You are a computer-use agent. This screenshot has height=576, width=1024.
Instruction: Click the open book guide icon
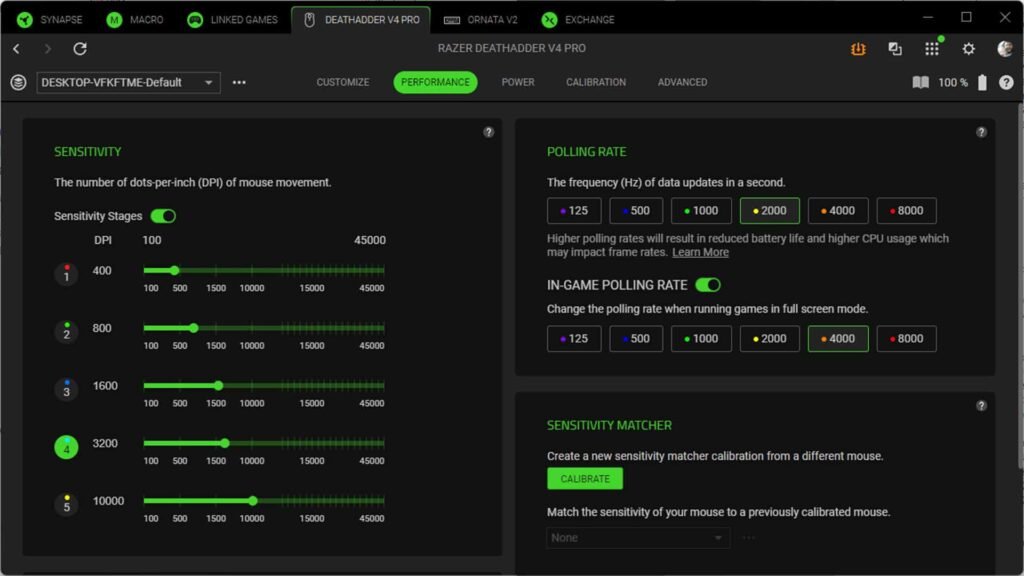click(x=921, y=82)
